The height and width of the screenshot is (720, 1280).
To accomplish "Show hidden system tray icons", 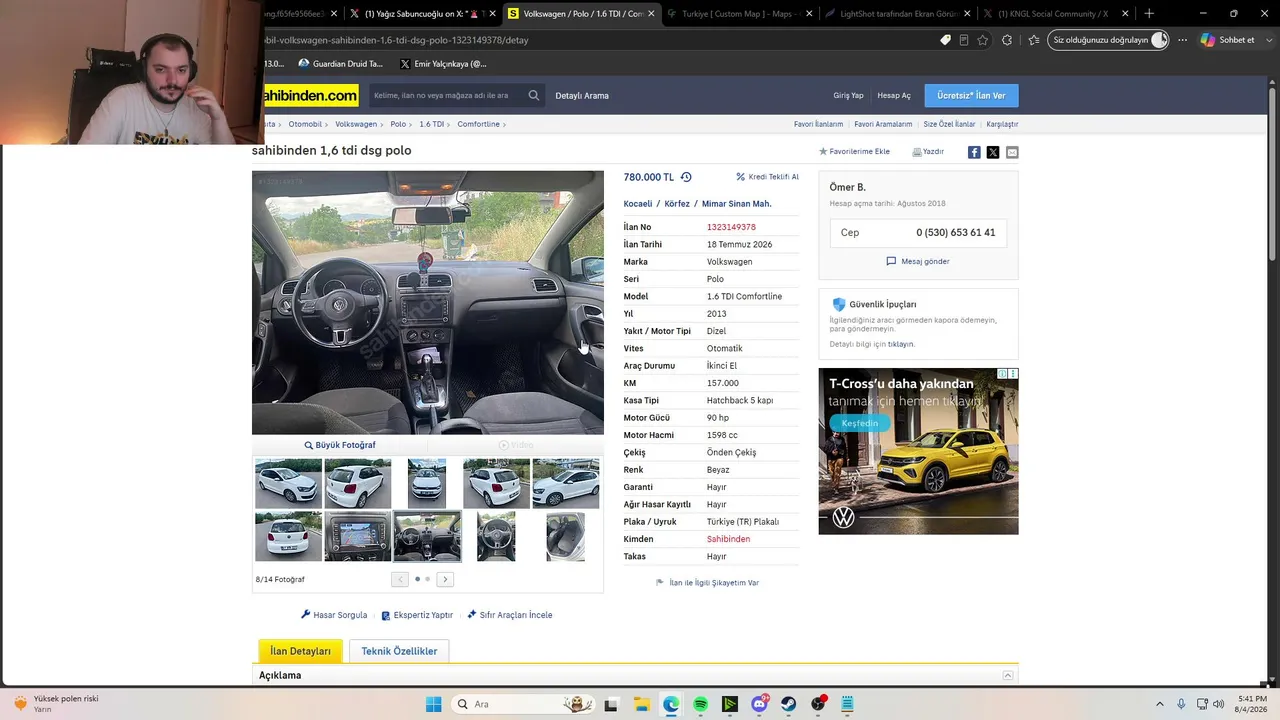I will coord(1160,704).
